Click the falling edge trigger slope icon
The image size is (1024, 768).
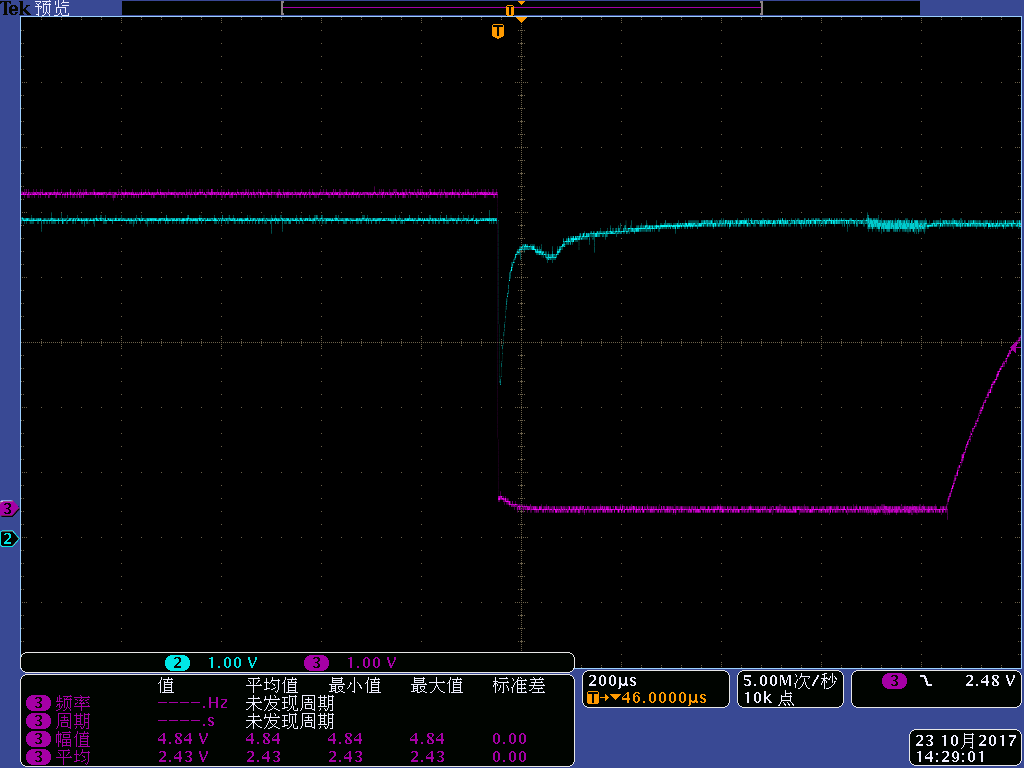click(926, 681)
